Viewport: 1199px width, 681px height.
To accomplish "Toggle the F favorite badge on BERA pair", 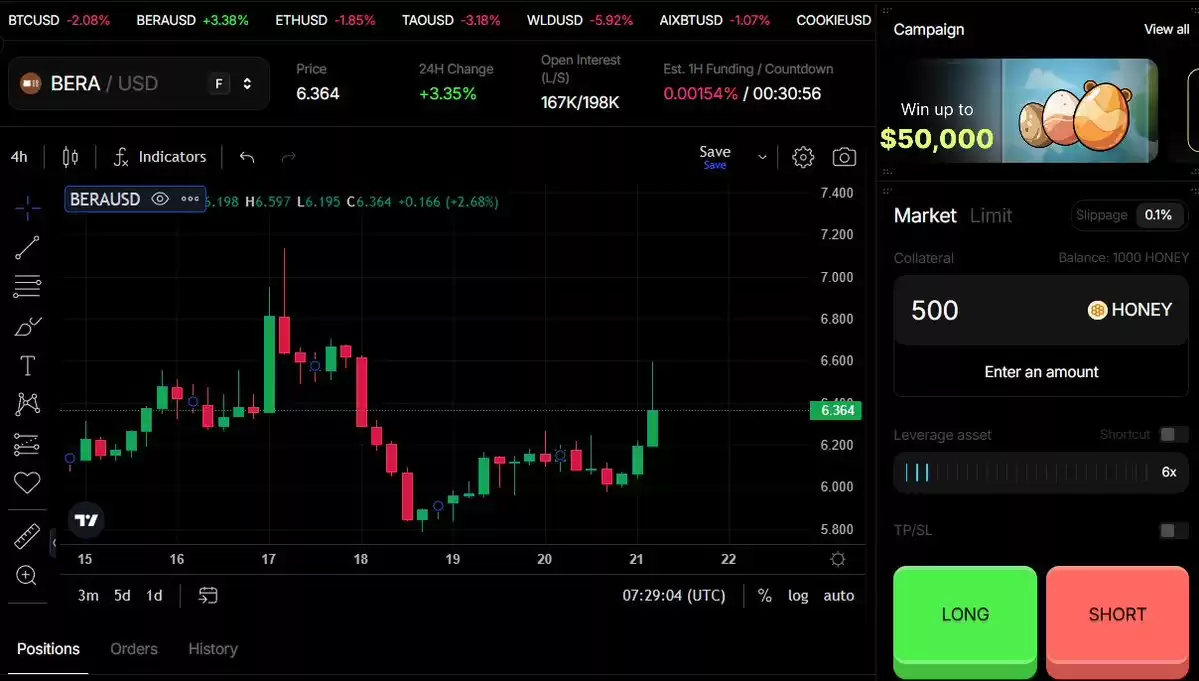I will [x=219, y=83].
